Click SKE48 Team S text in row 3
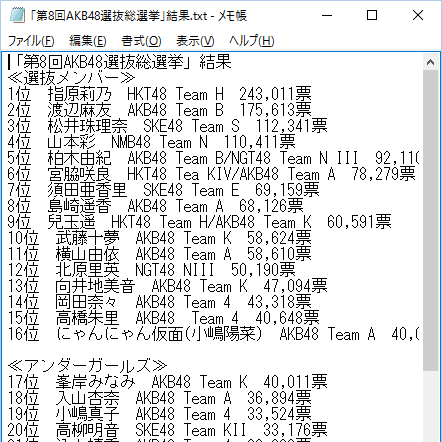 pos(191,126)
